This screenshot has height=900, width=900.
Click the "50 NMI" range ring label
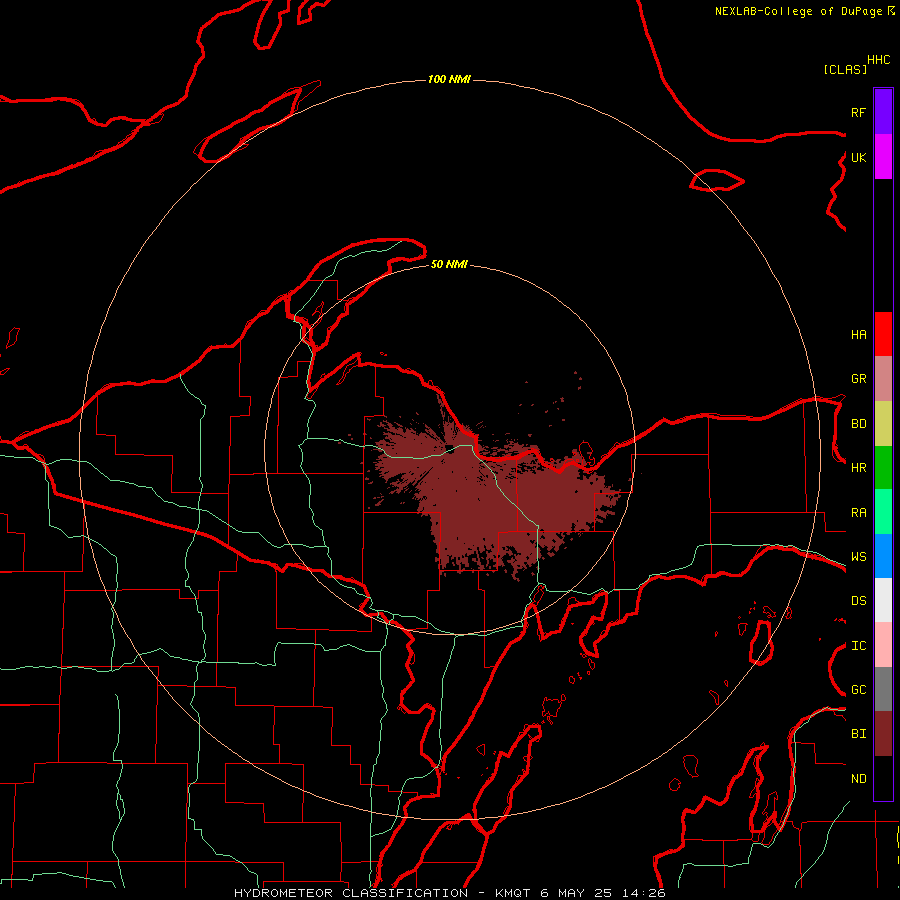pyautogui.click(x=449, y=264)
